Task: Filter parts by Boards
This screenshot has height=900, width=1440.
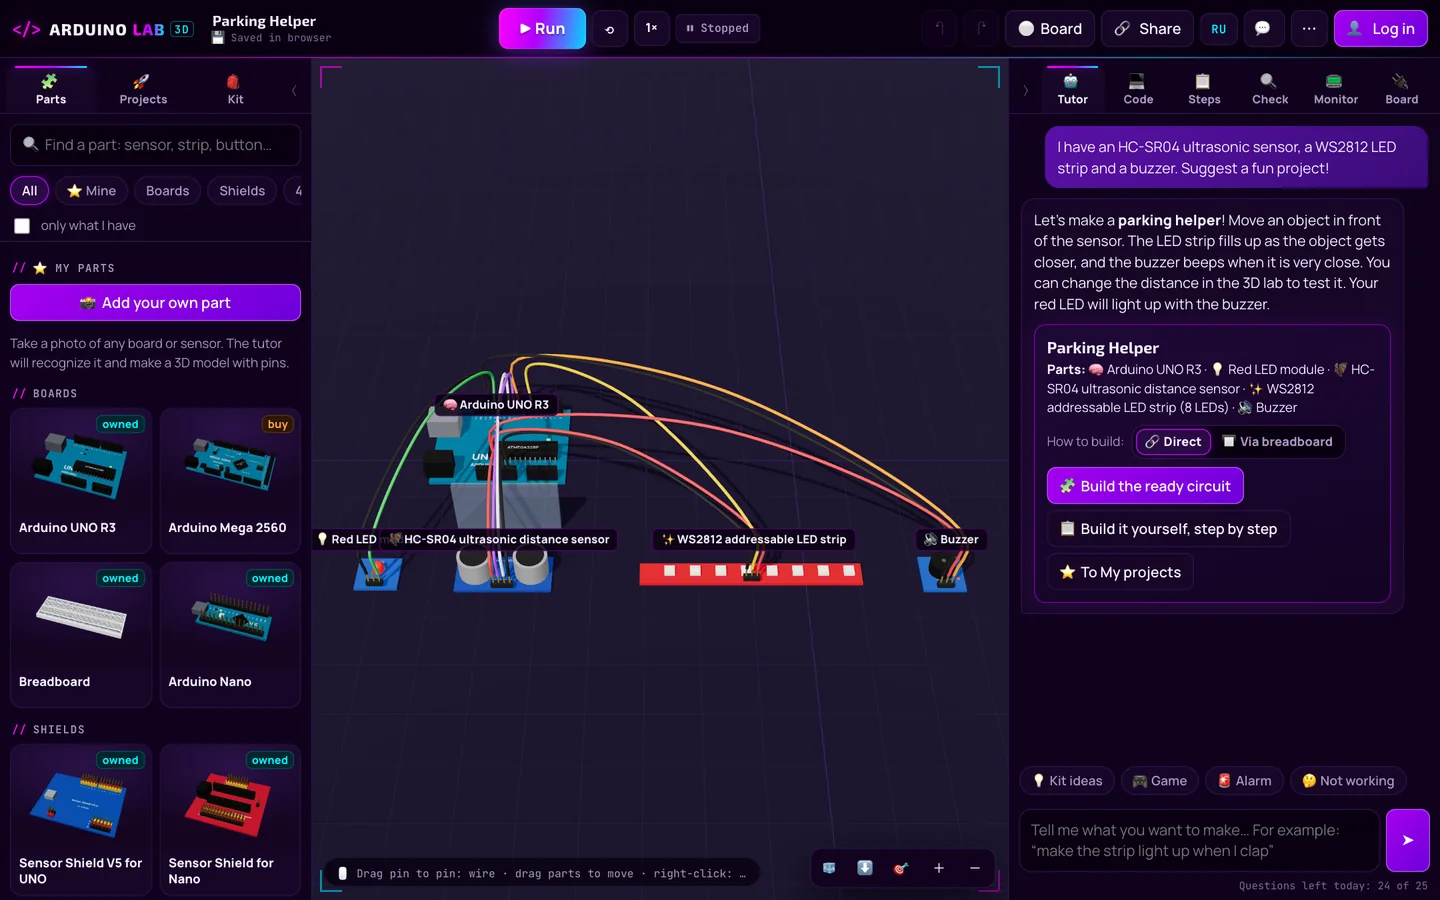Action: pos(167,191)
